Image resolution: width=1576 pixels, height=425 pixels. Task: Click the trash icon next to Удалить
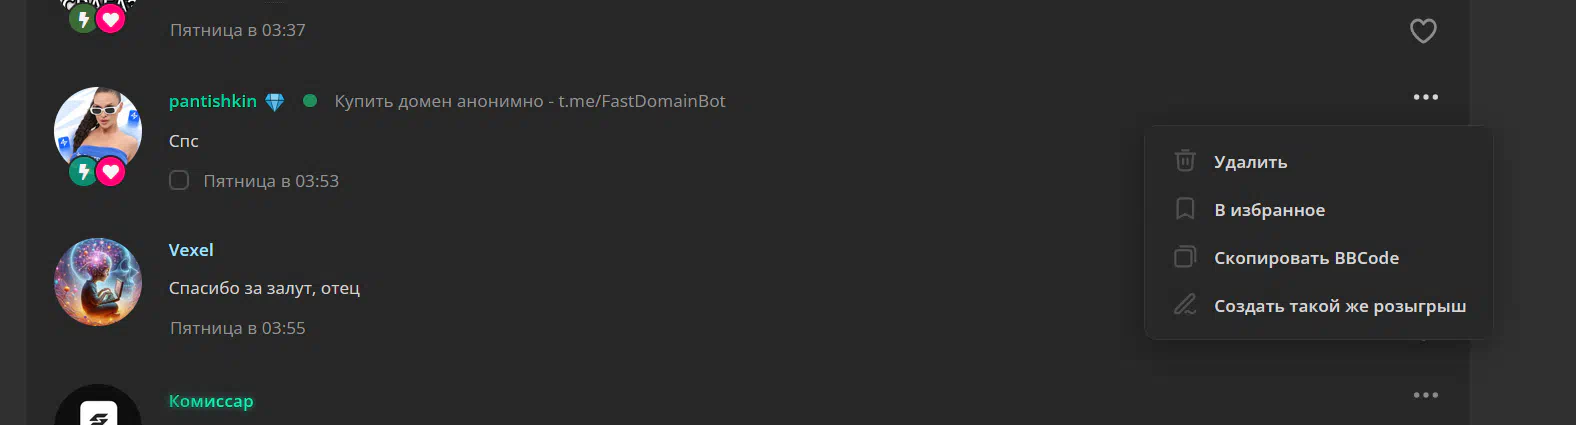[x=1185, y=160]
